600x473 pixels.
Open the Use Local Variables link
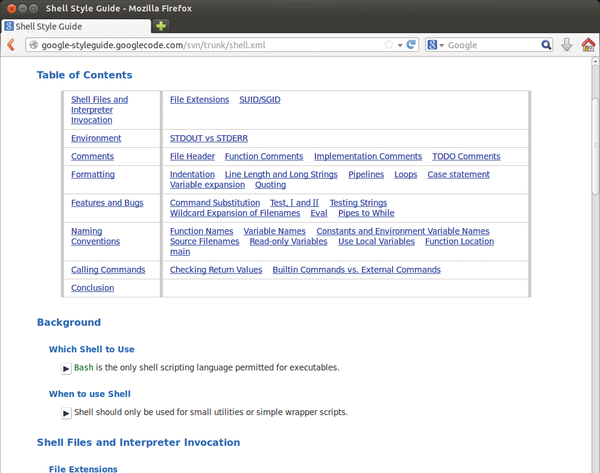376,241
